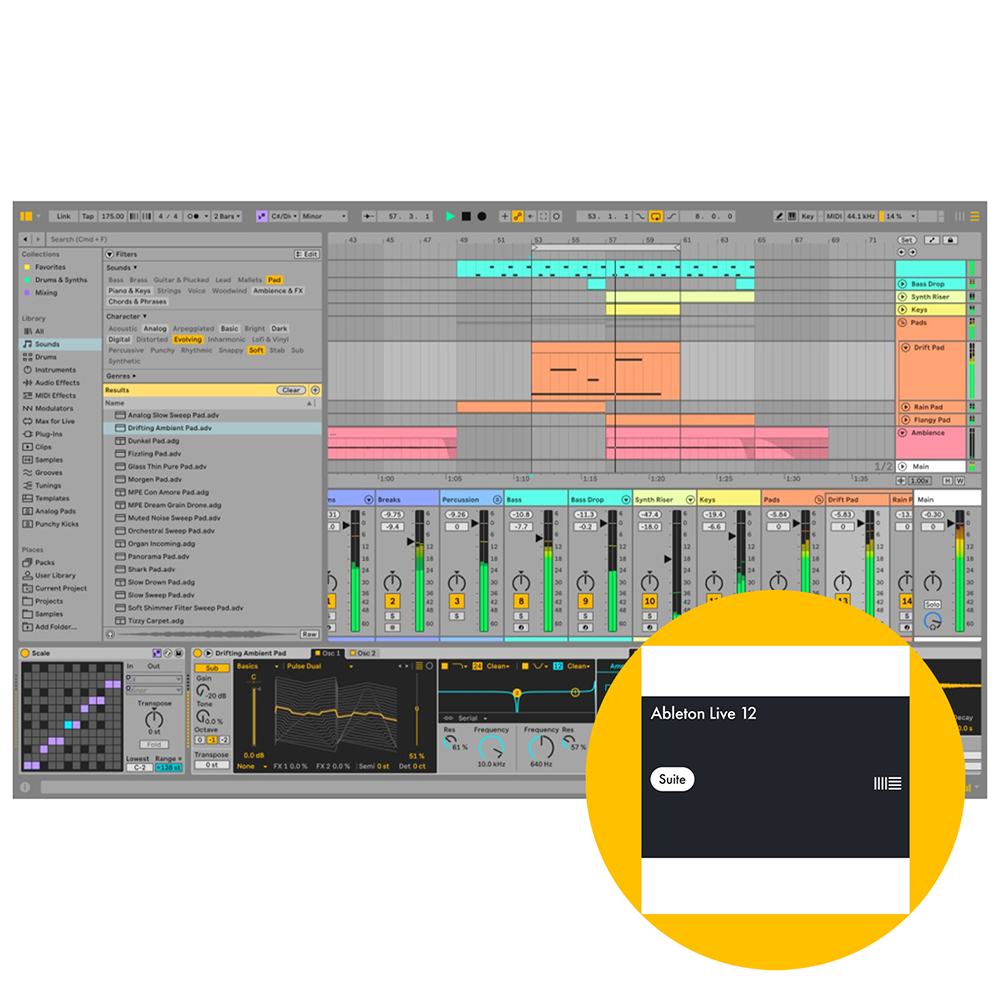Open the Key mapping mode

coord(807,216)
